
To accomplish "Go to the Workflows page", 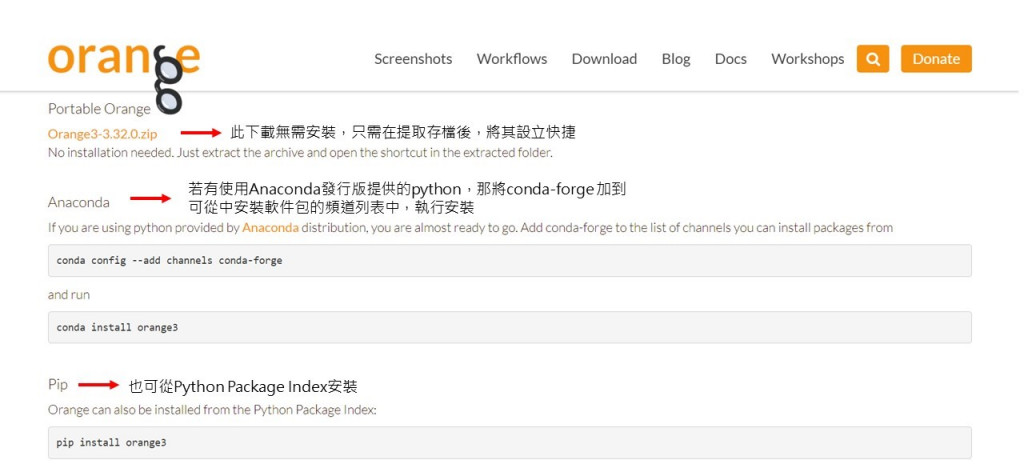I will (512, 59).
